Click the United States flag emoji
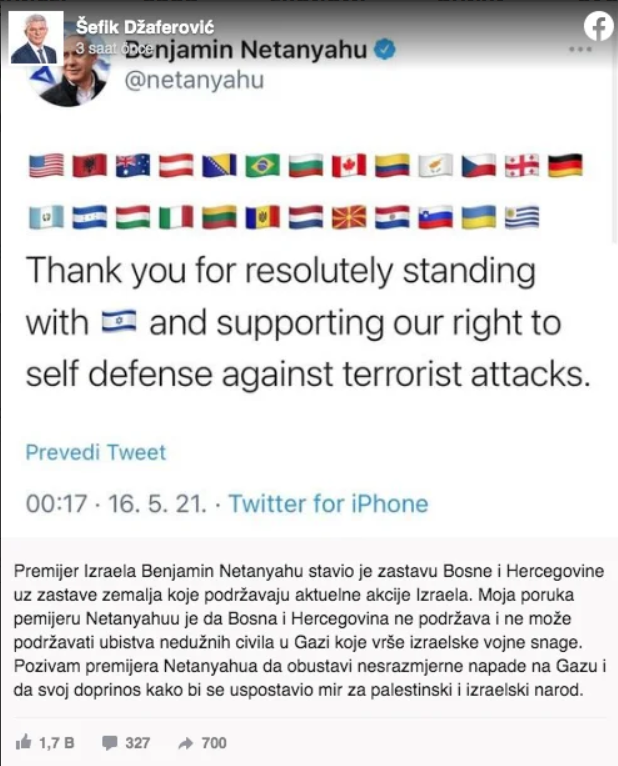 click(46, 165)
